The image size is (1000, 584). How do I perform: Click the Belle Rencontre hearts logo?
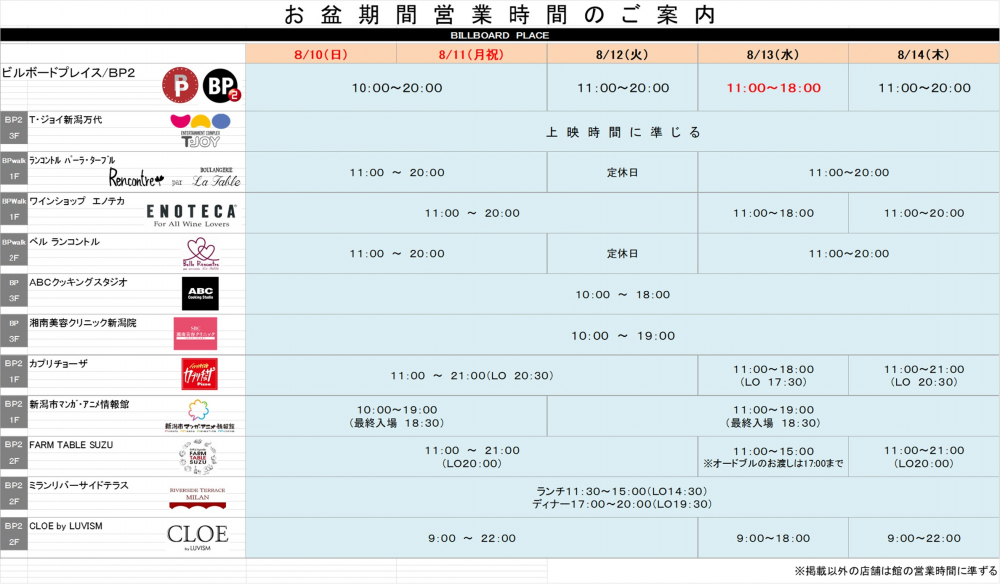pyautogui.click(x=201, y=253)
